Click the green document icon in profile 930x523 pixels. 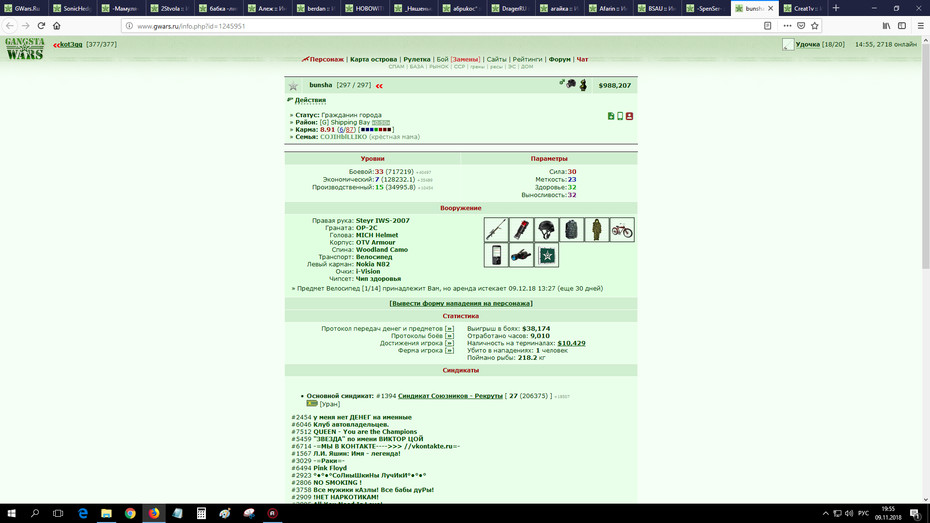[x=611, y=116]
